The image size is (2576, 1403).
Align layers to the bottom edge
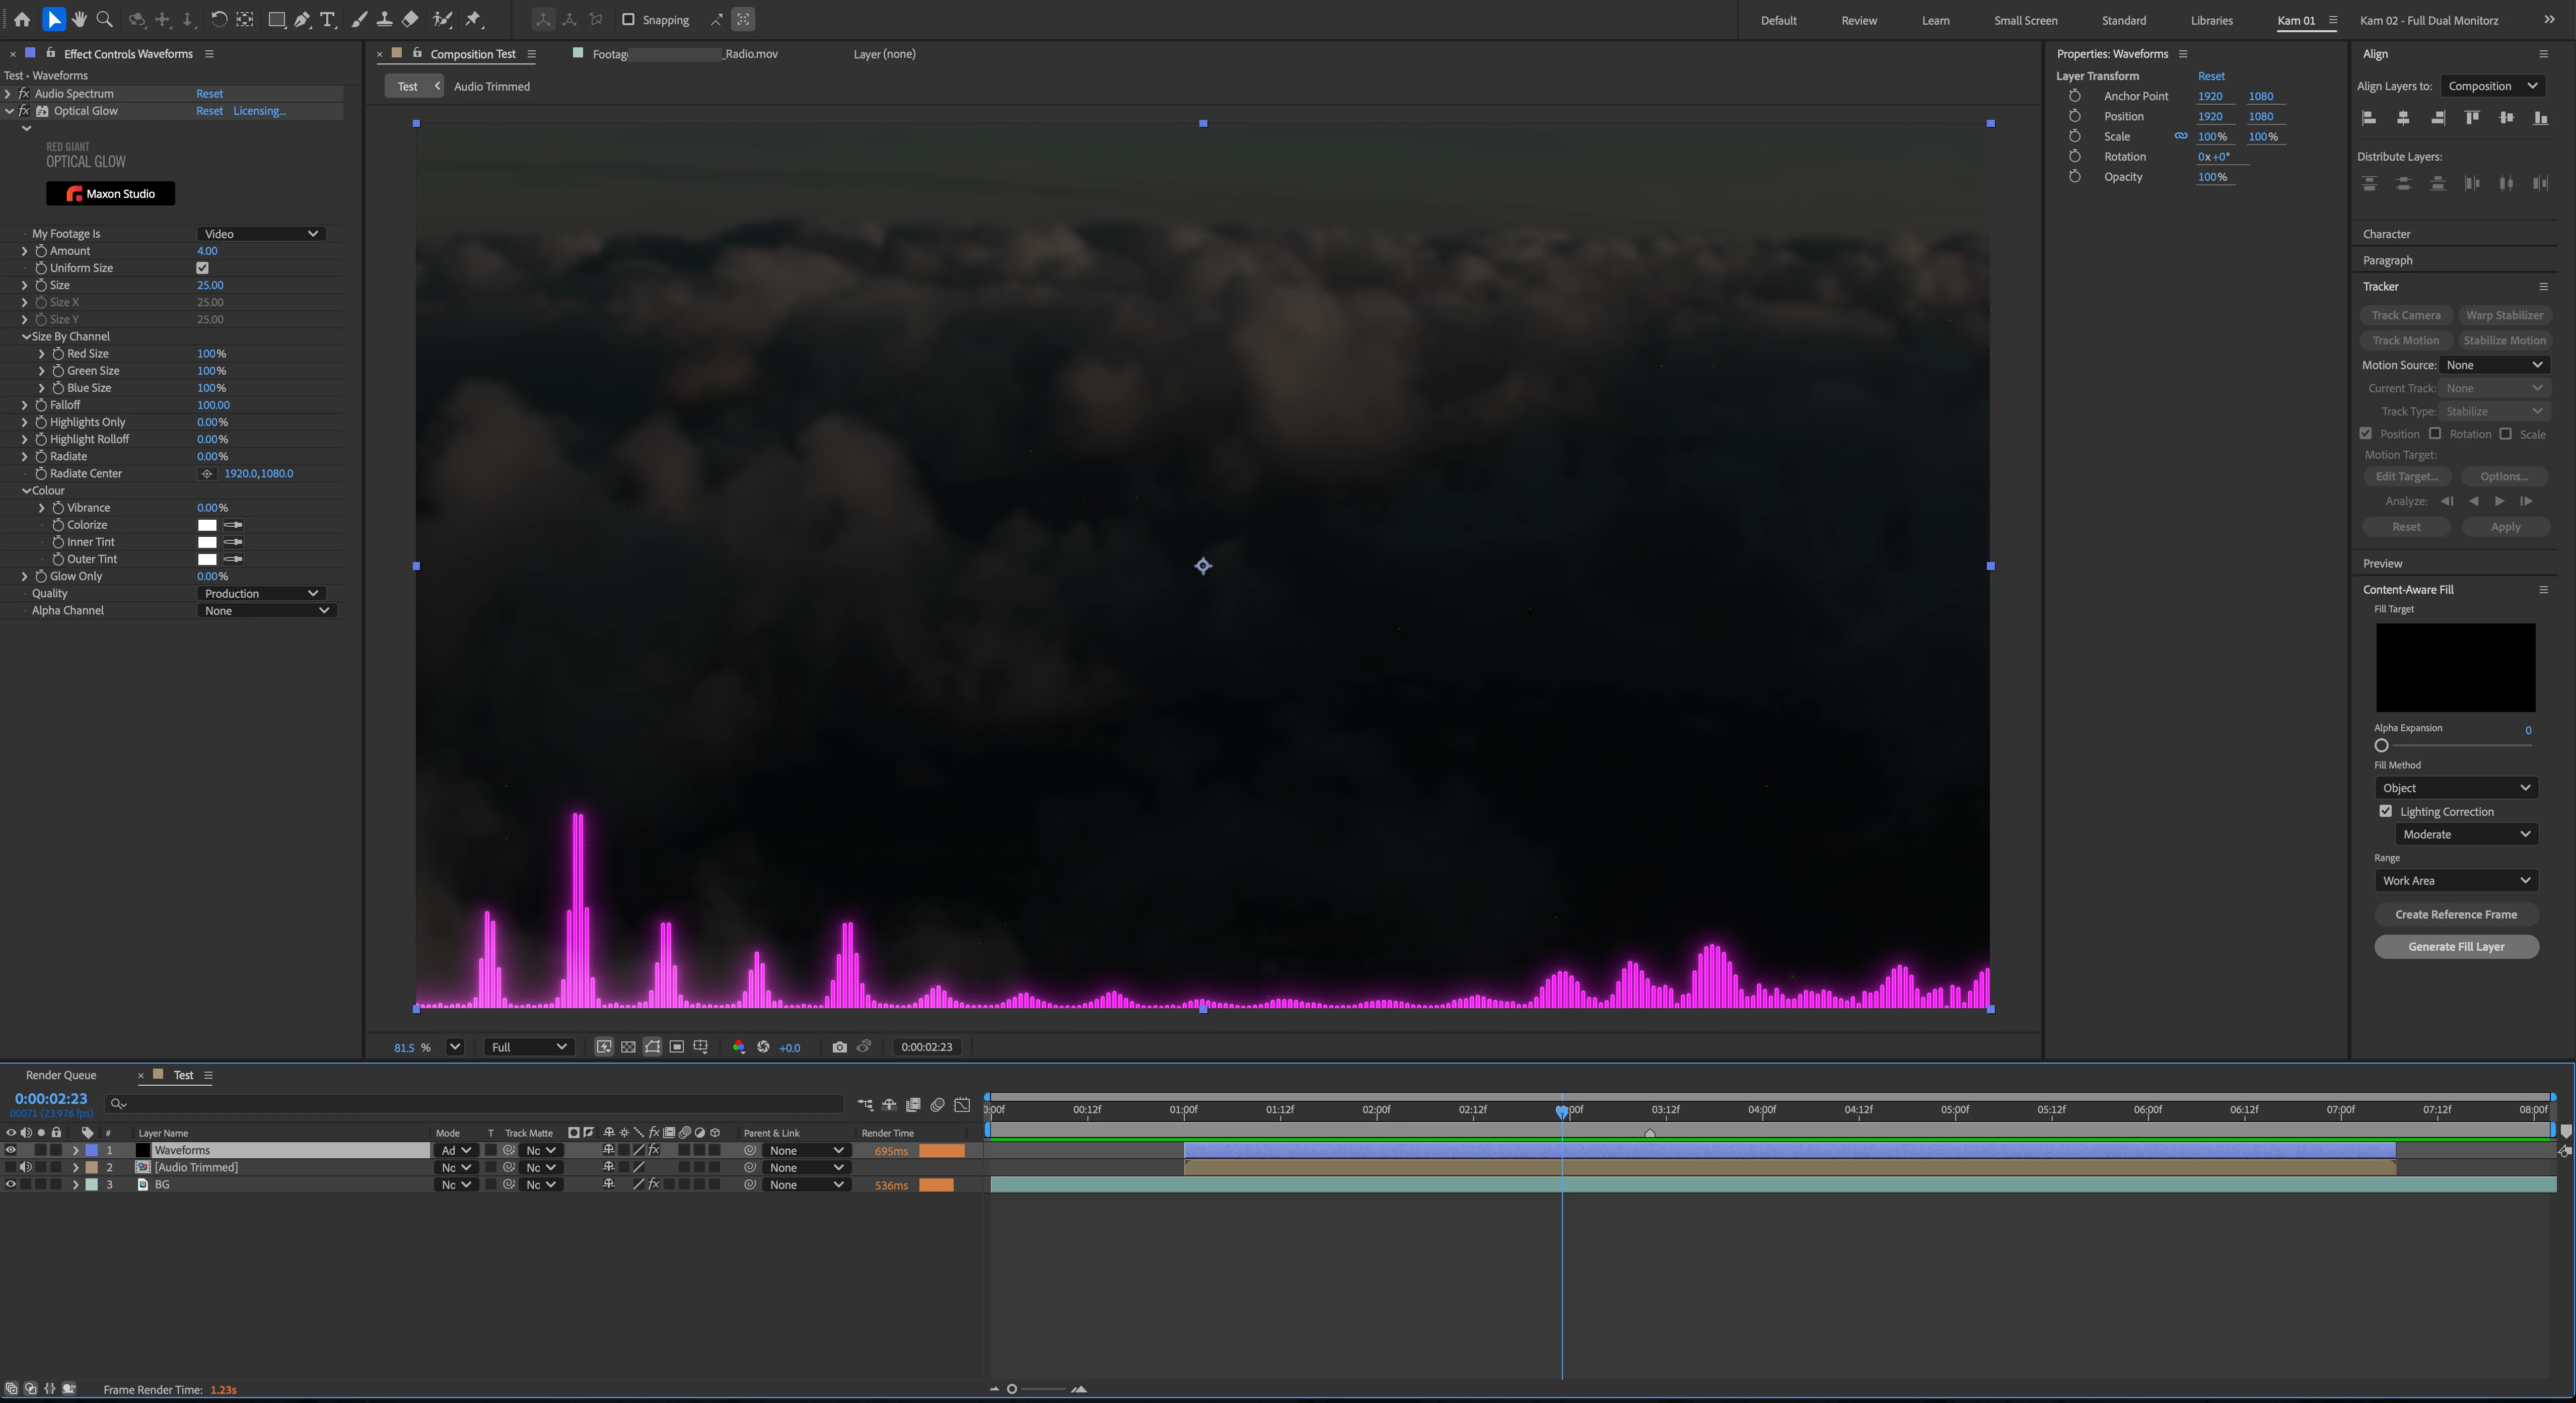coord(2541,118)
